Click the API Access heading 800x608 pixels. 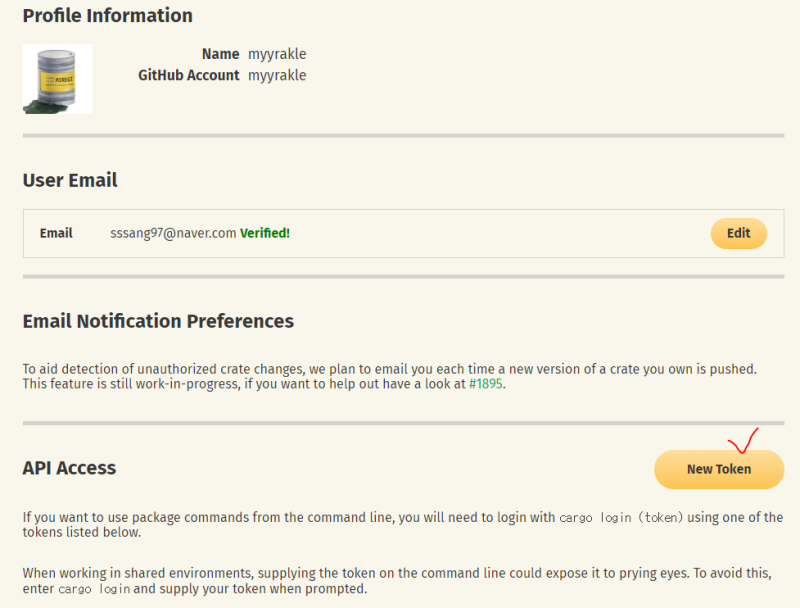69,468
